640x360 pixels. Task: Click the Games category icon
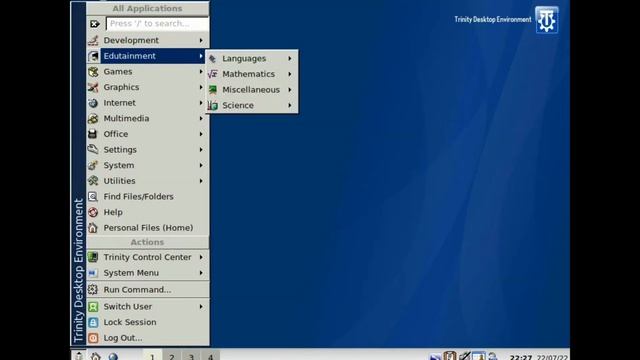coord(93,71)
